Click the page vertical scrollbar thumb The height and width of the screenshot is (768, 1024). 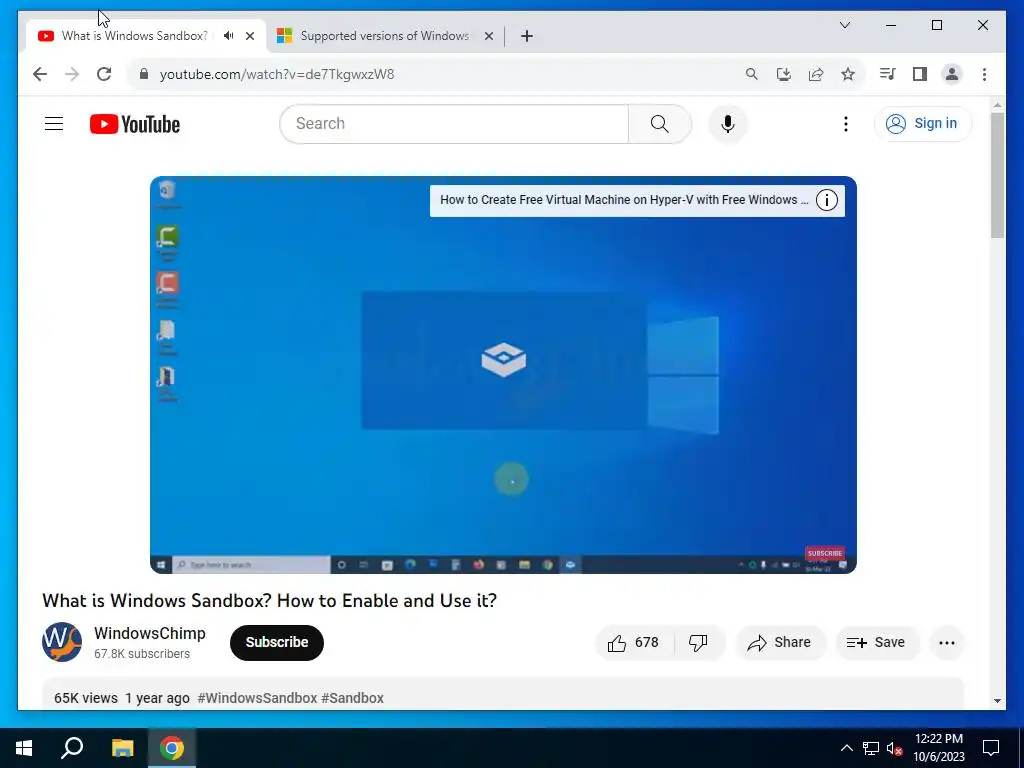pos(997,175)
